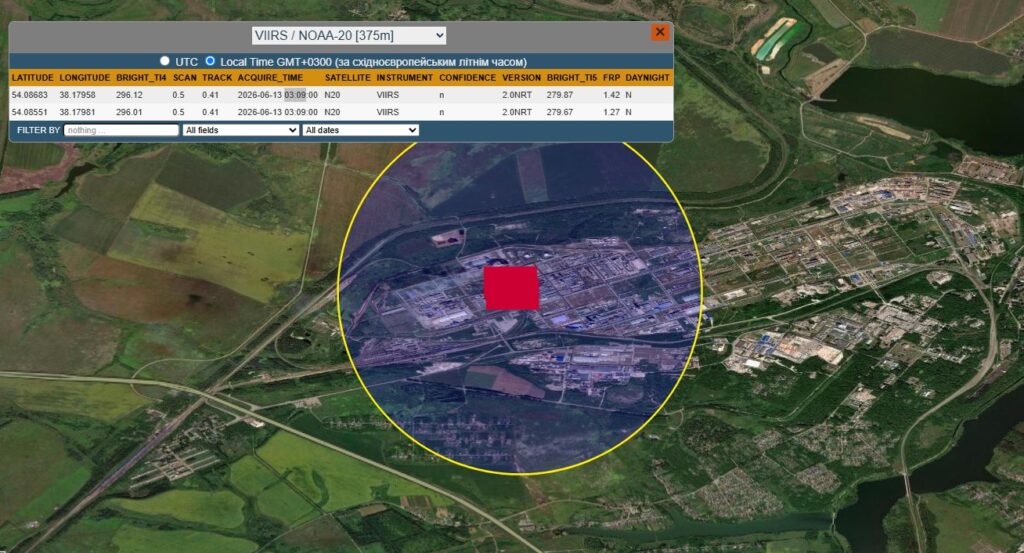Click the SATELLITE column header
The width and height of the screenshot is (1024, 553).
coord(347,77)
